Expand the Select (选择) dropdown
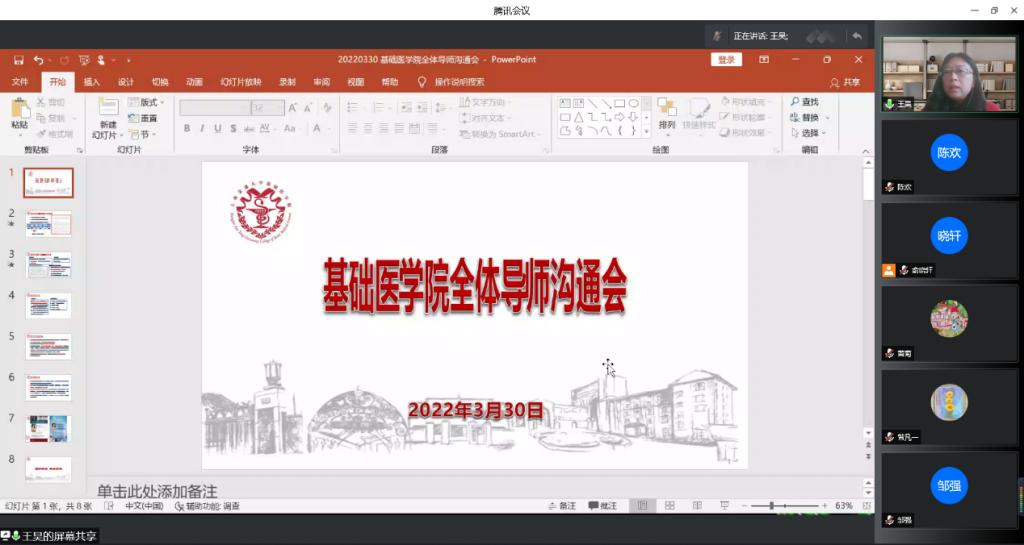1024x545 pixels. tap(814, 133)
